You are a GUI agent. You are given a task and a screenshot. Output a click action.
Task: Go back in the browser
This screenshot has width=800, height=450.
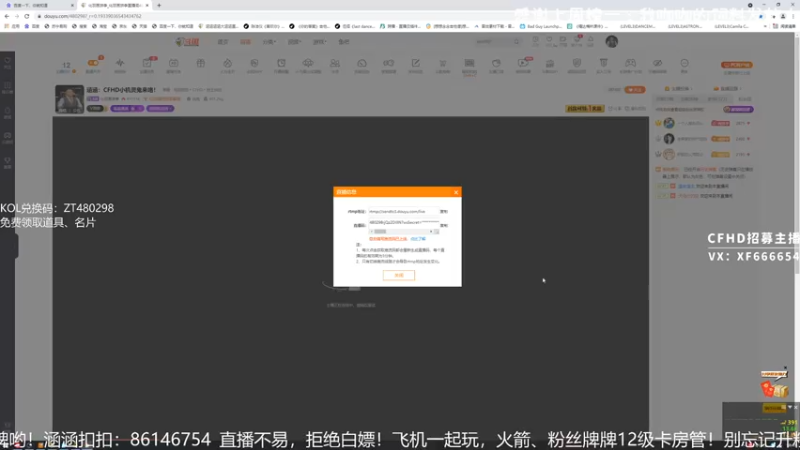point(7,16)
